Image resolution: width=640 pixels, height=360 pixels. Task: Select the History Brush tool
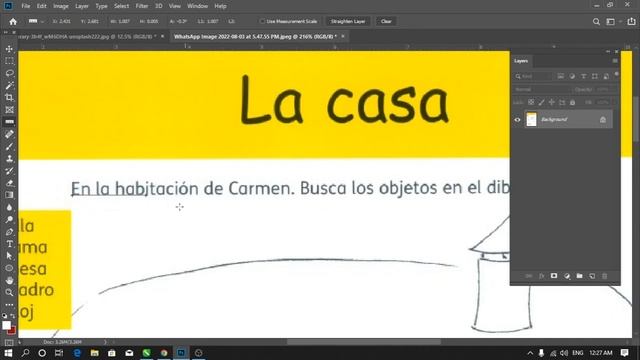9,171
